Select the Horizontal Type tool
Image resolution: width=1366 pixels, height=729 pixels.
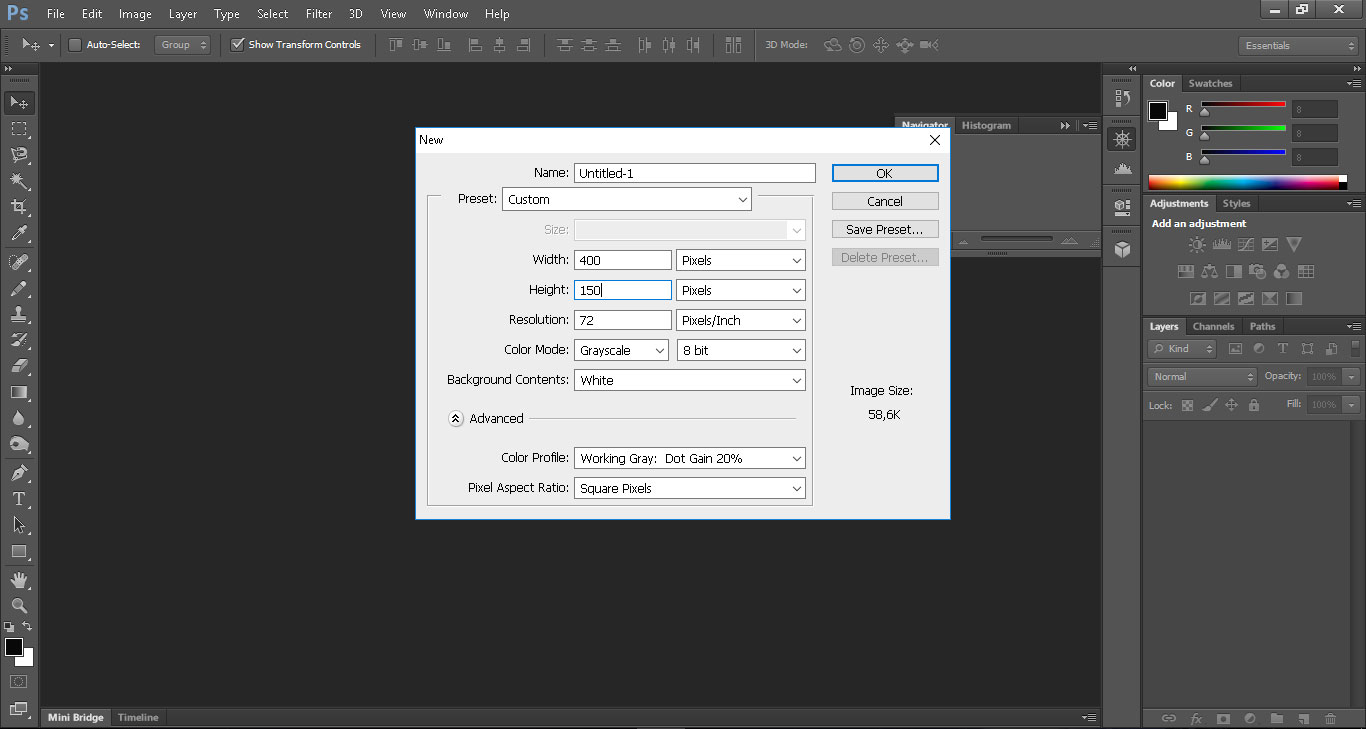19,498
